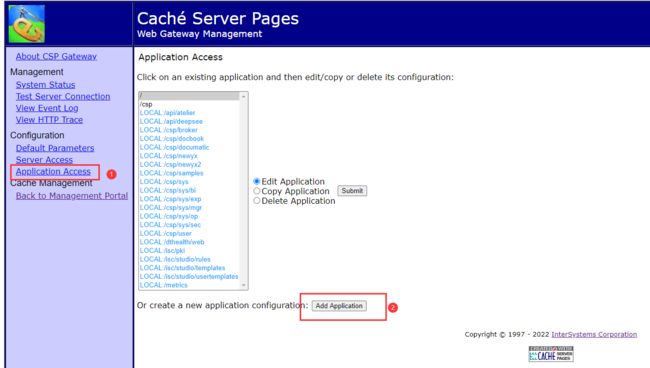Click the application list scroll-down arrow
650x368 pixels.
244,285
